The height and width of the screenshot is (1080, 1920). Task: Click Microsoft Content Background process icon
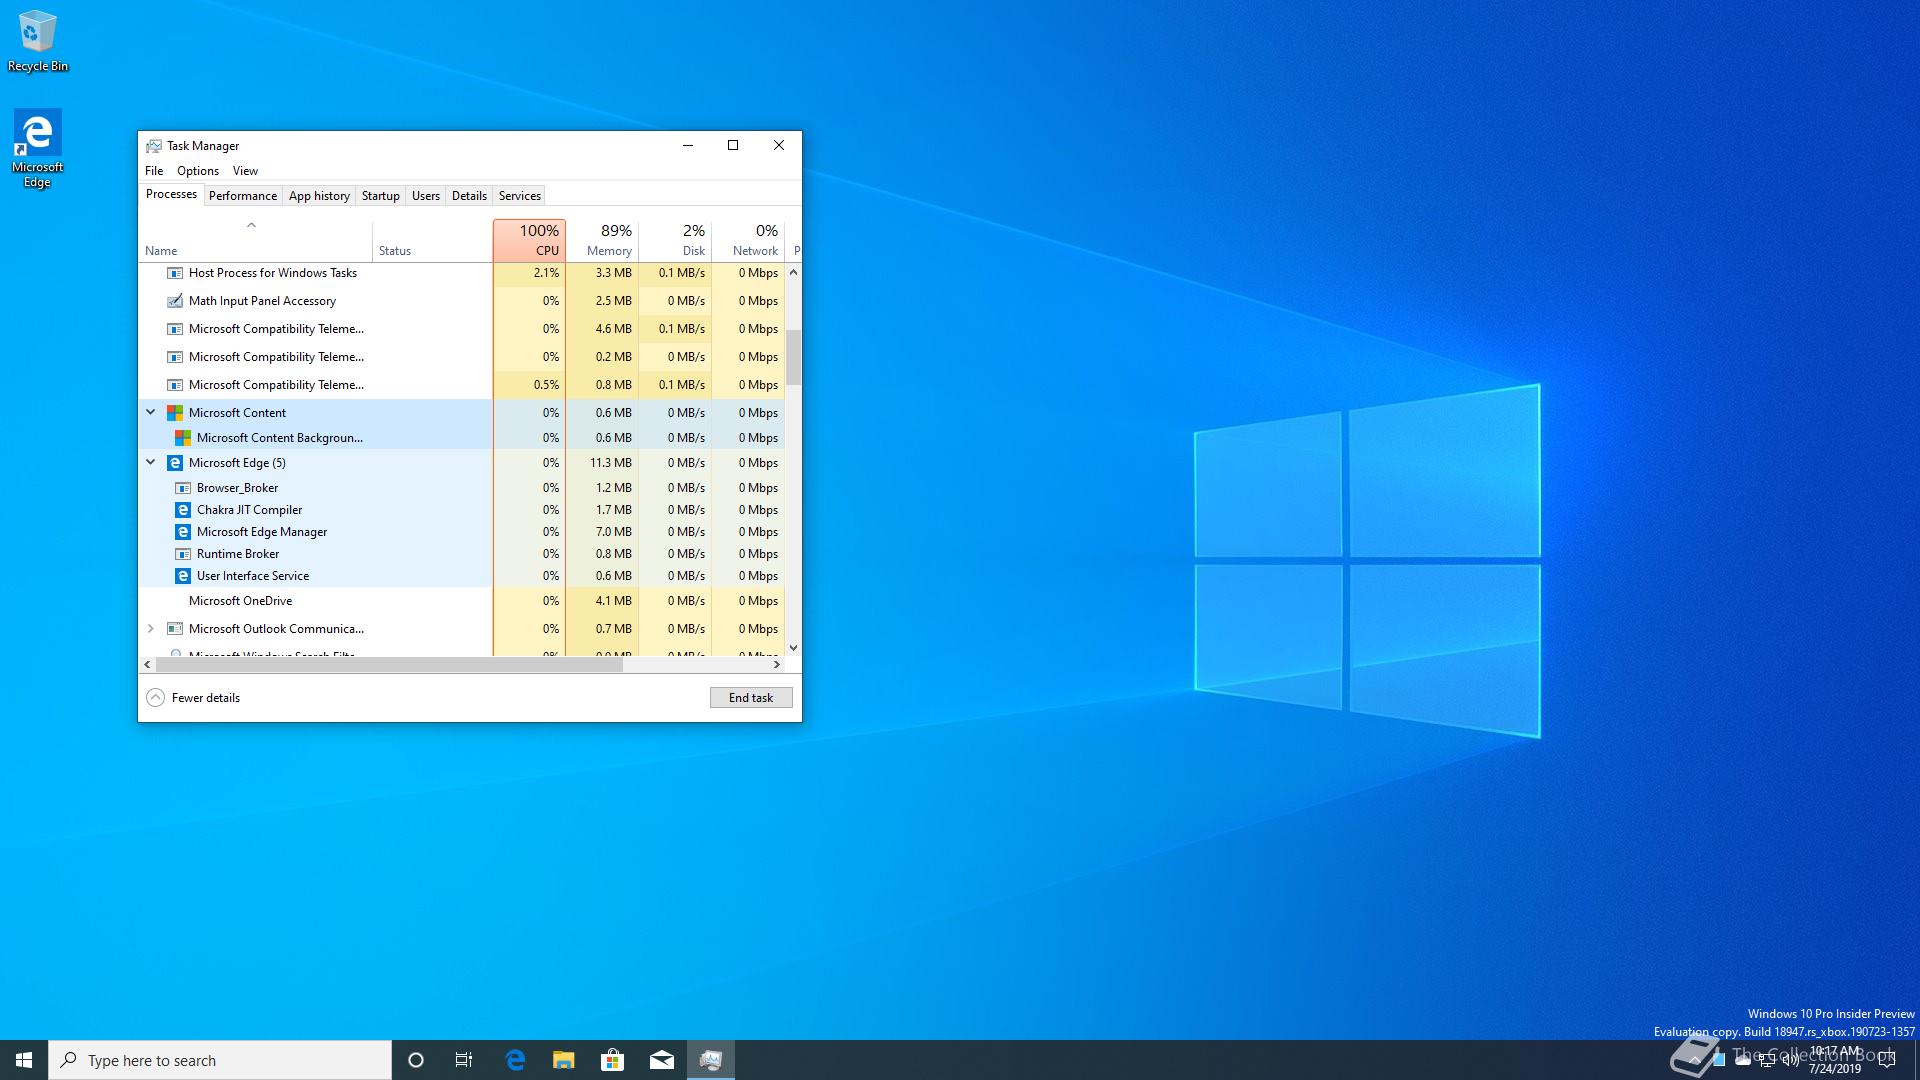[183, 438]
